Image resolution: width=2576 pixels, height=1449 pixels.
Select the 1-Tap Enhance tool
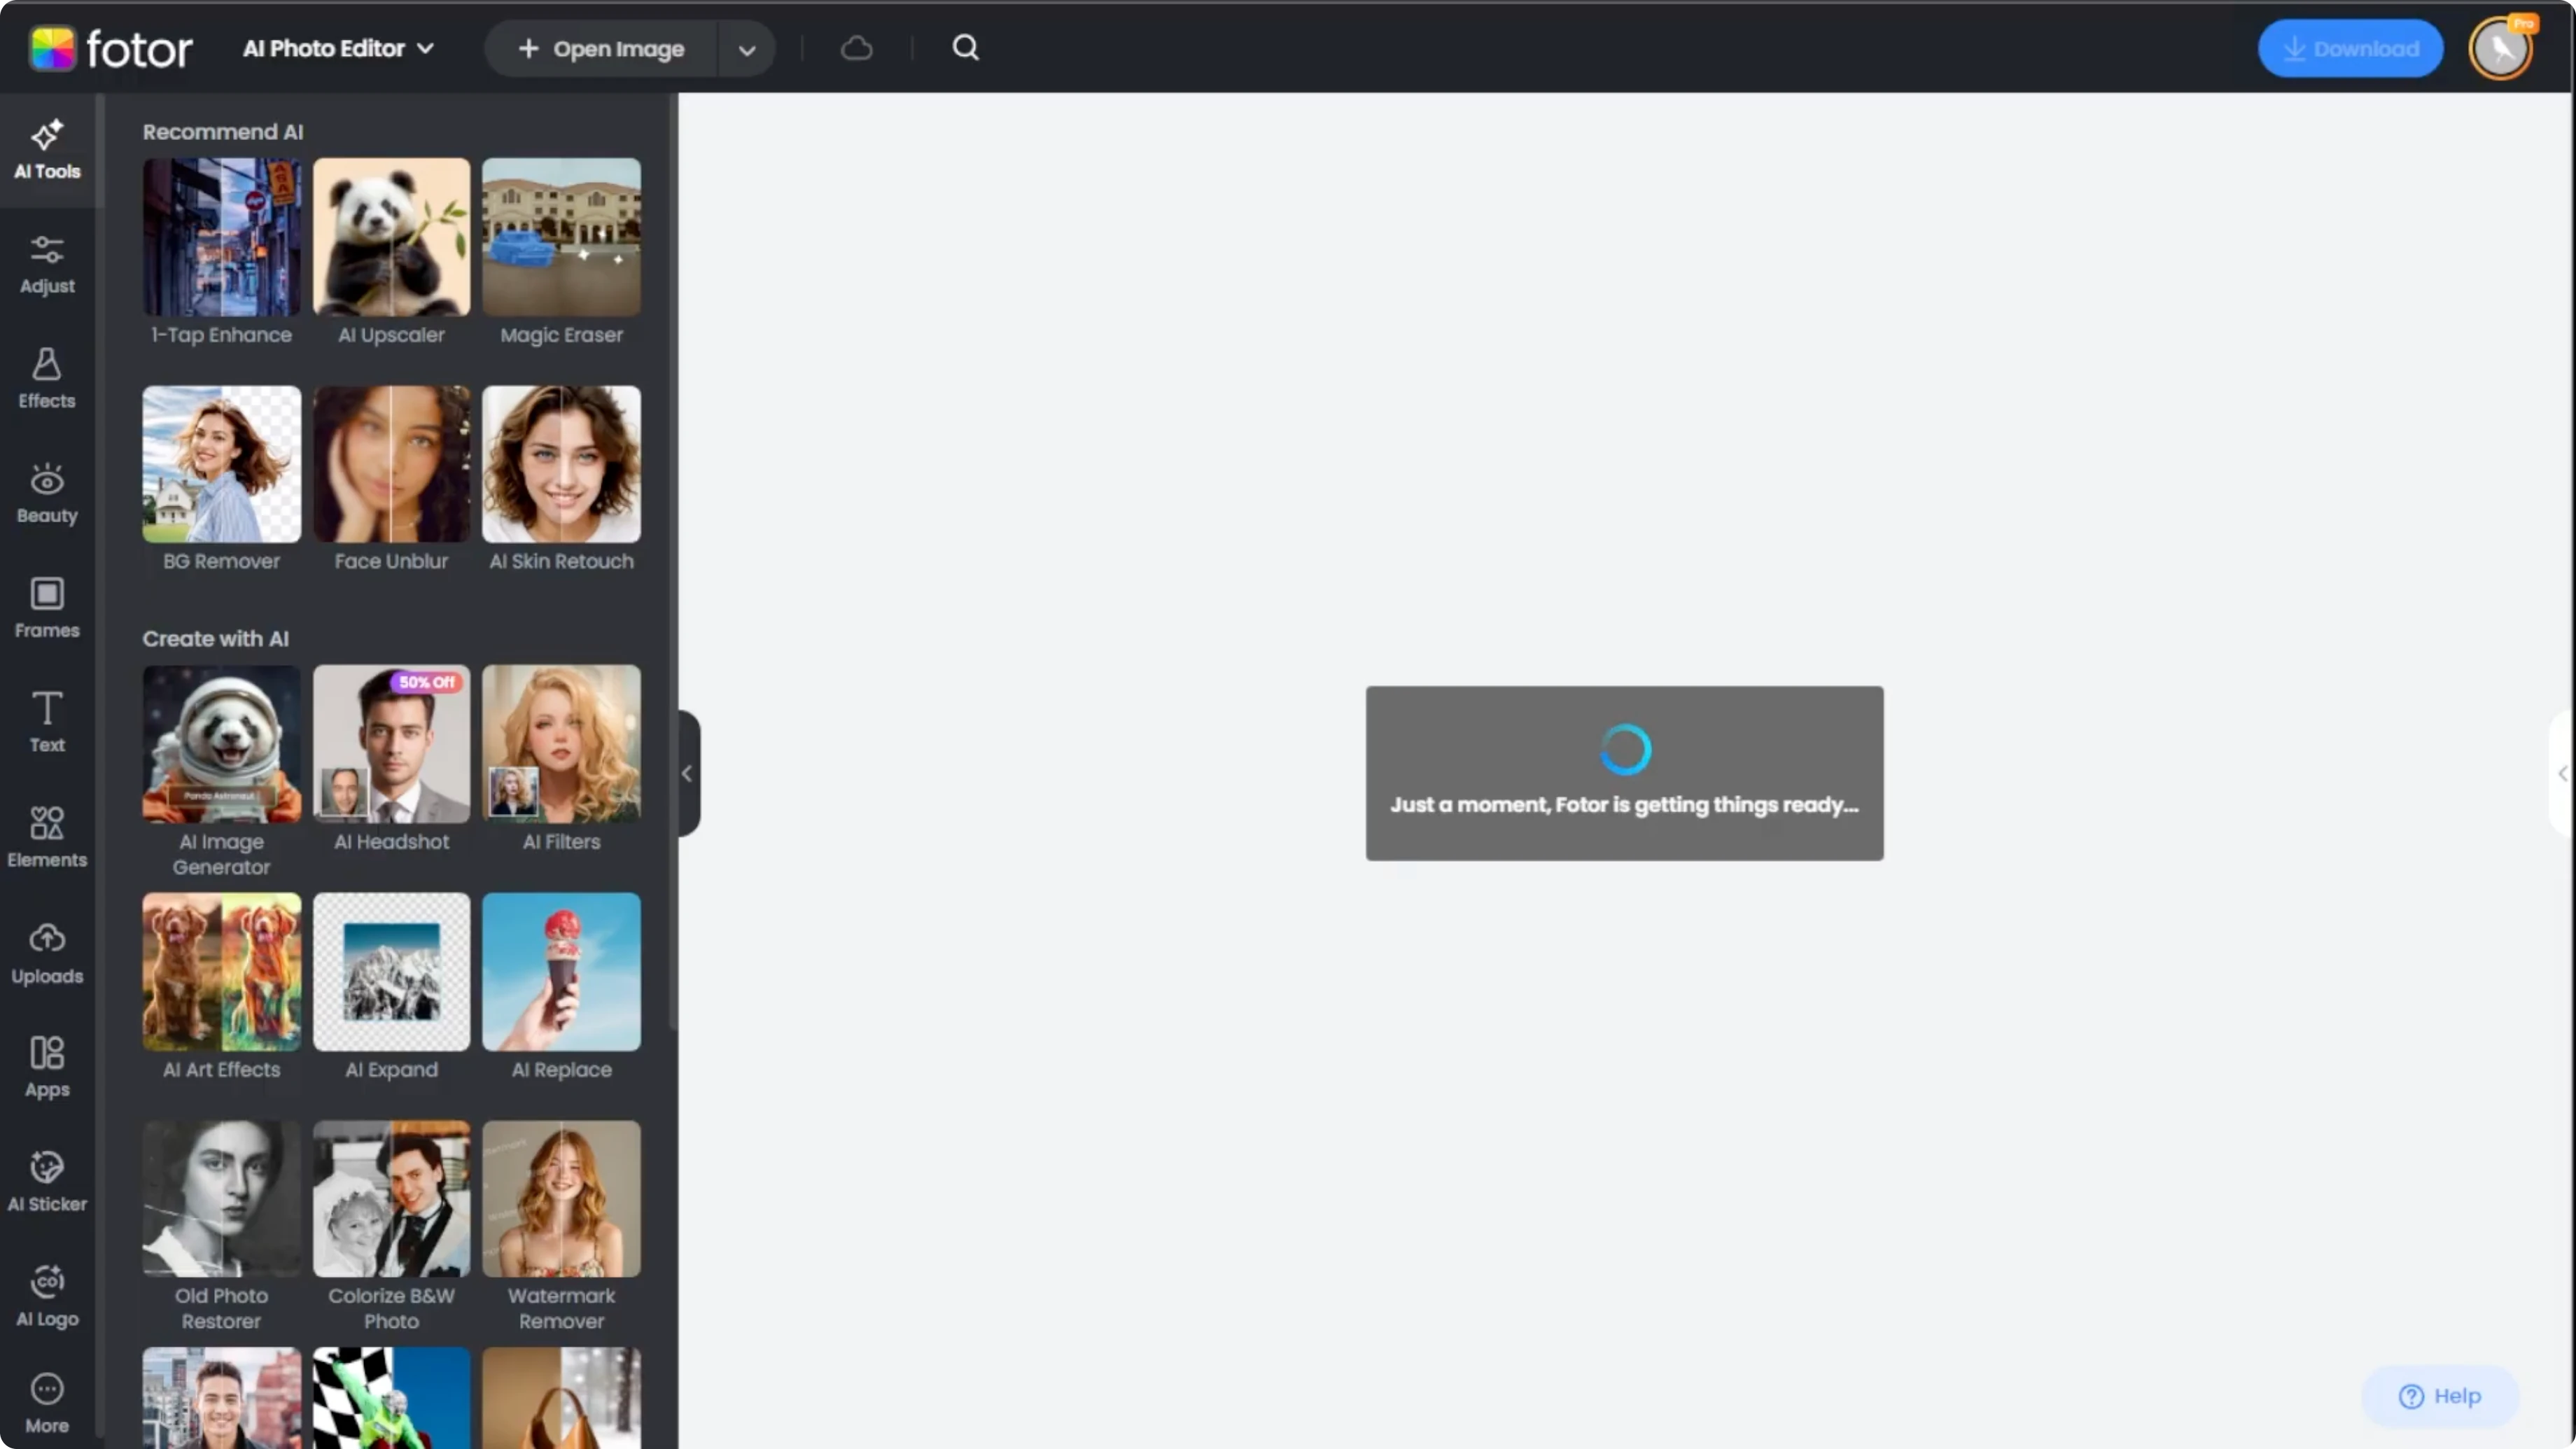[221, 253]
